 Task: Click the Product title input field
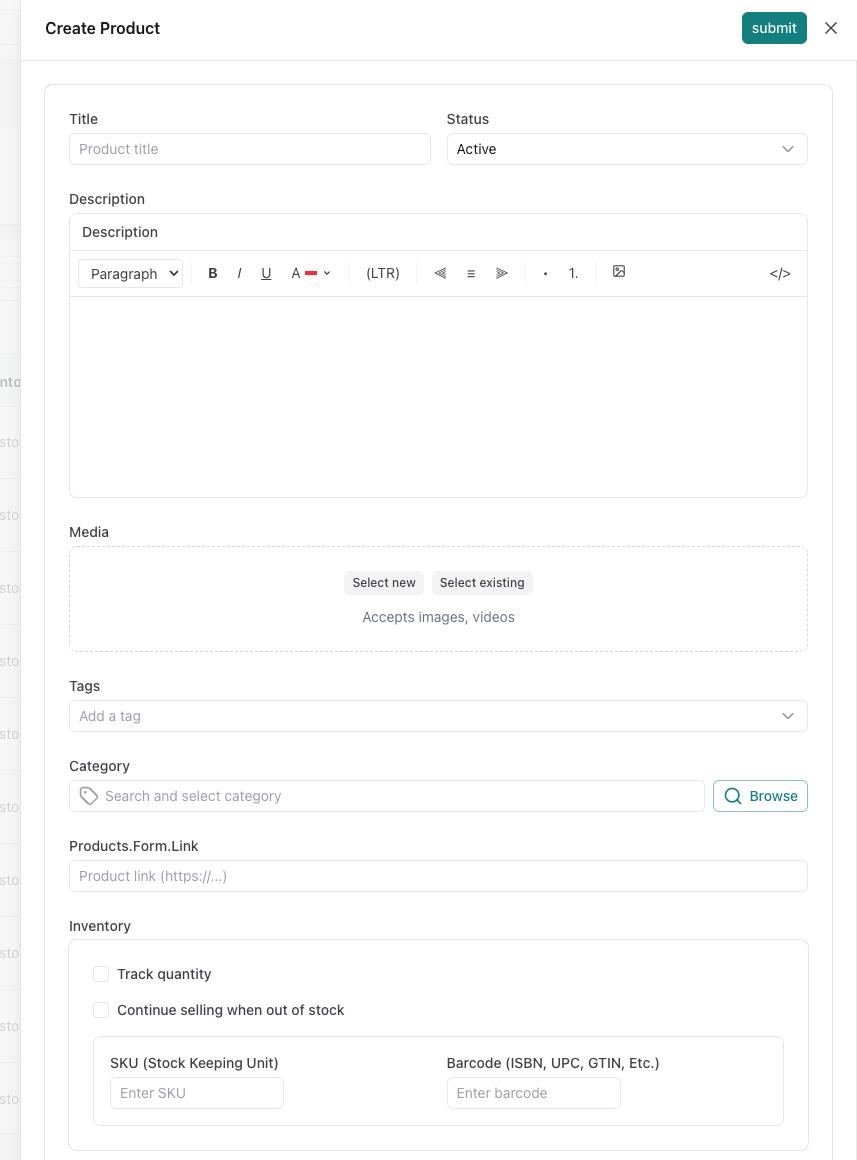[250, 149]
